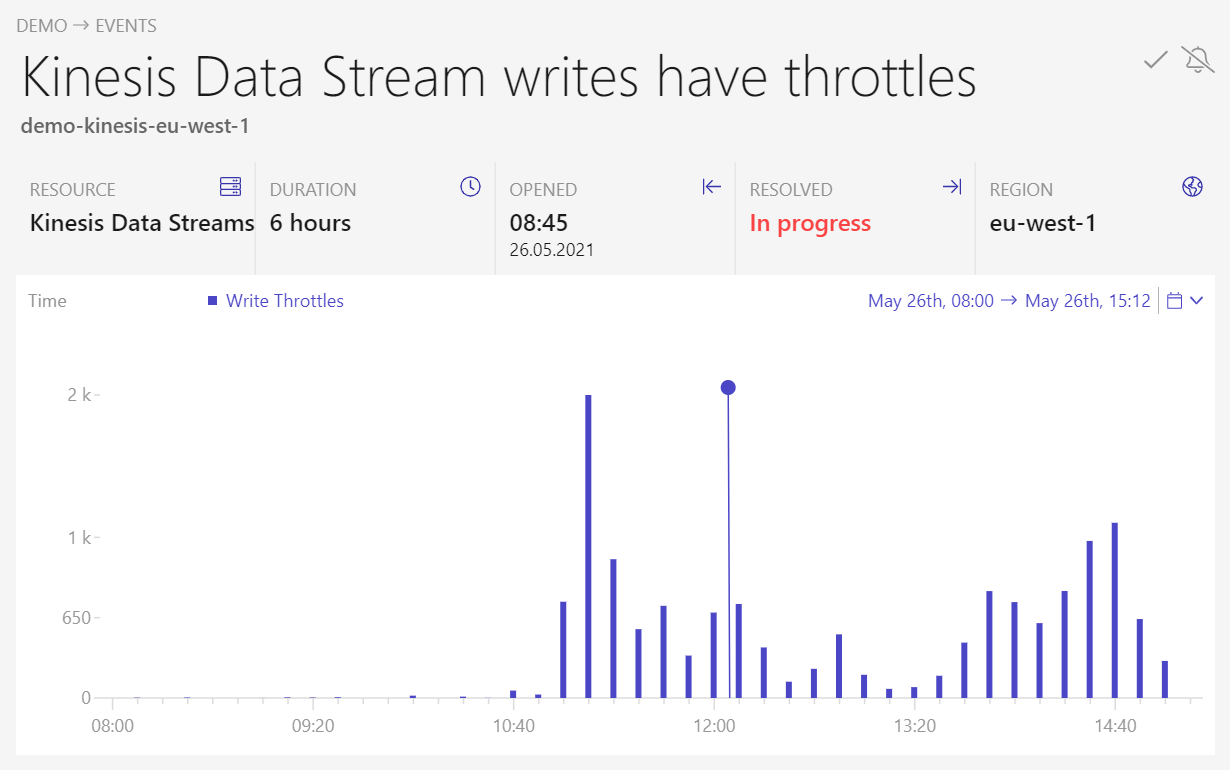This screenshot has width=1230, height=770.
Task: Select the May 26th date range text
Action: (1009, 301)
